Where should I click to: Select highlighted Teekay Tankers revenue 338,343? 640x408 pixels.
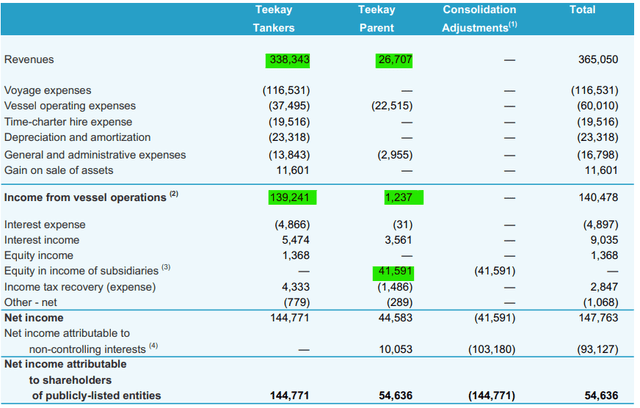click(288, 60)
